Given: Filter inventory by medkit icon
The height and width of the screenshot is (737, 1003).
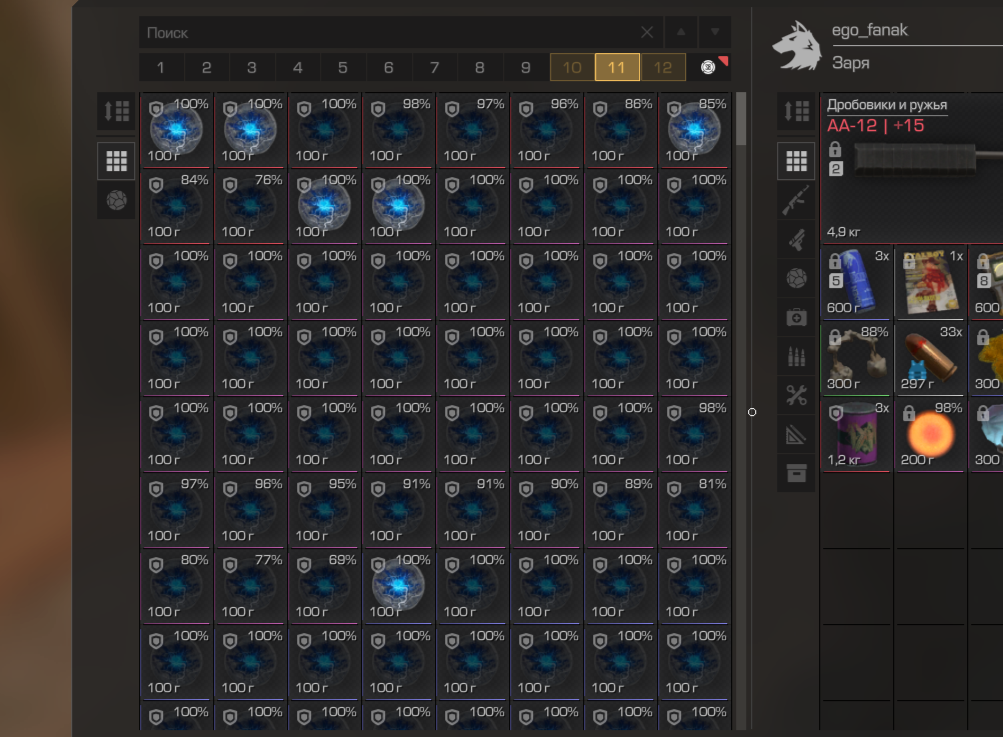Looking at the screenshot, I should click(796, 318).
